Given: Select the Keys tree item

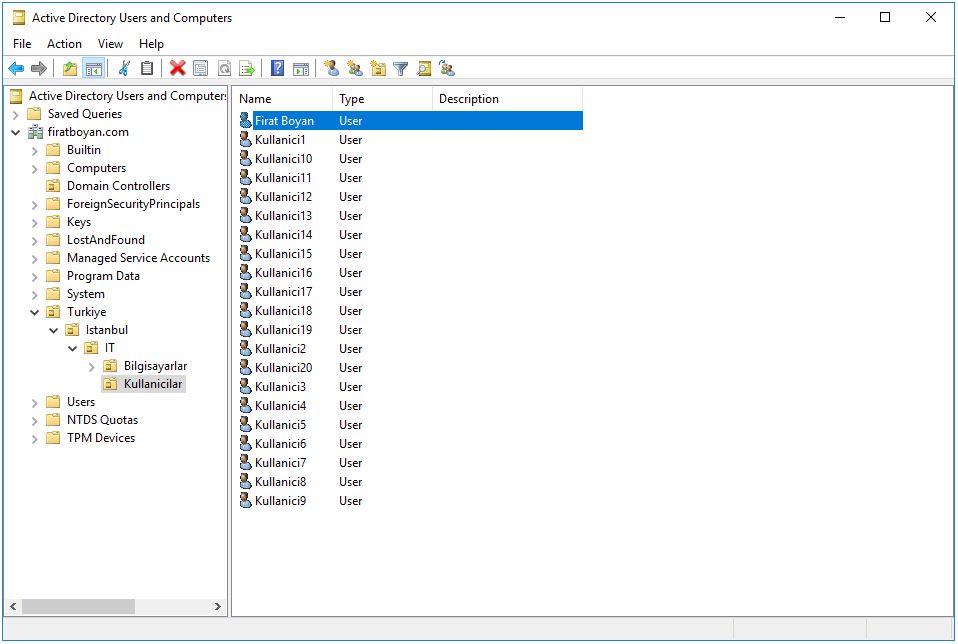Looking at the screenshot, I should 79,222.
